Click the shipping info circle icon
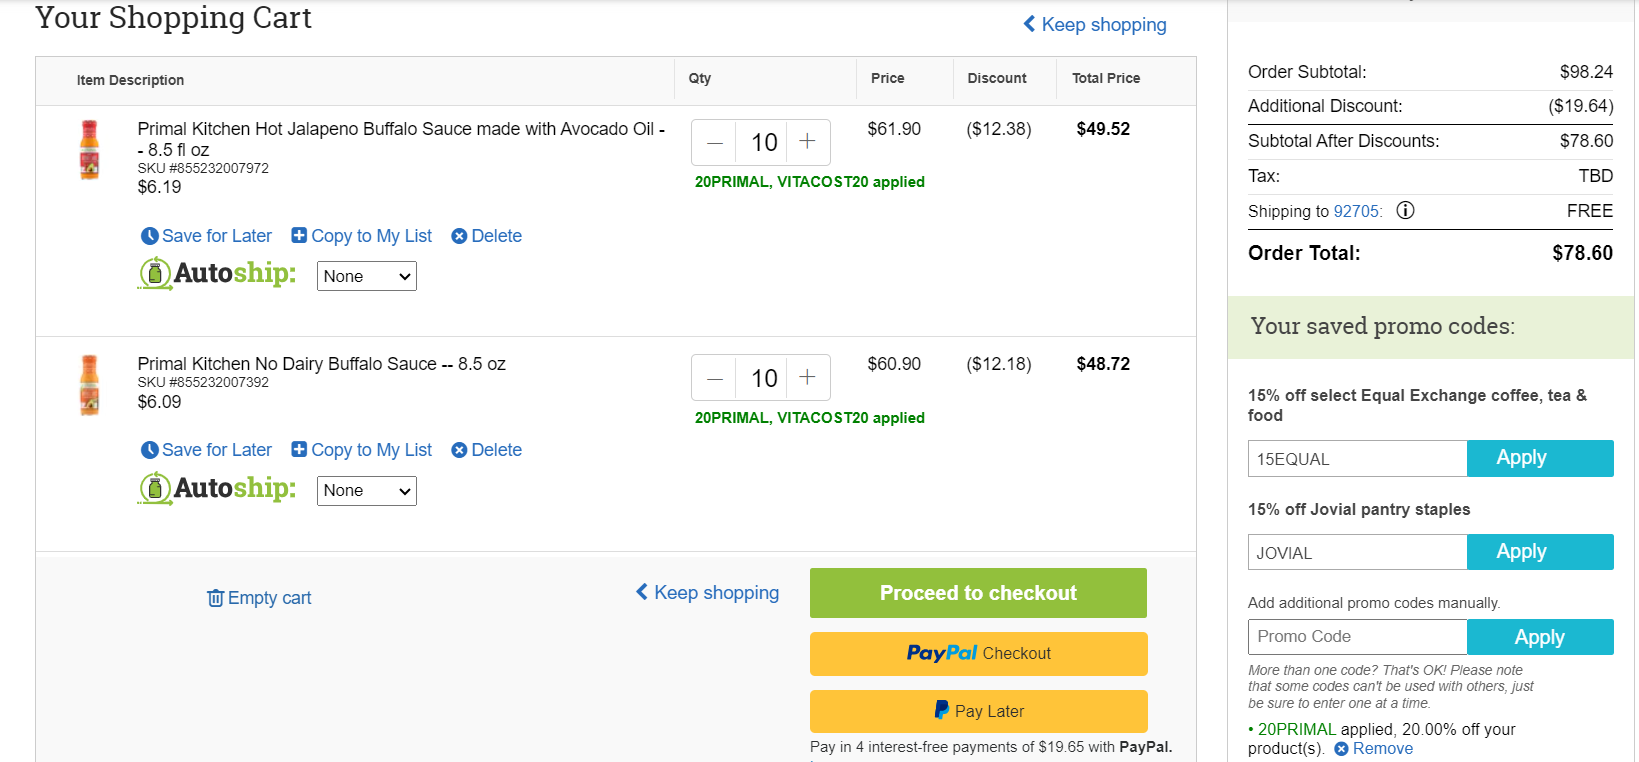 click(x=1405, y=210)
